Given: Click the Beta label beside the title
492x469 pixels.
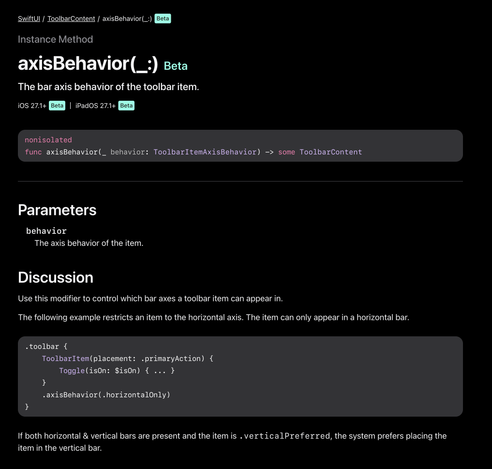Looking at the screenshot, I should pos(176,66).
